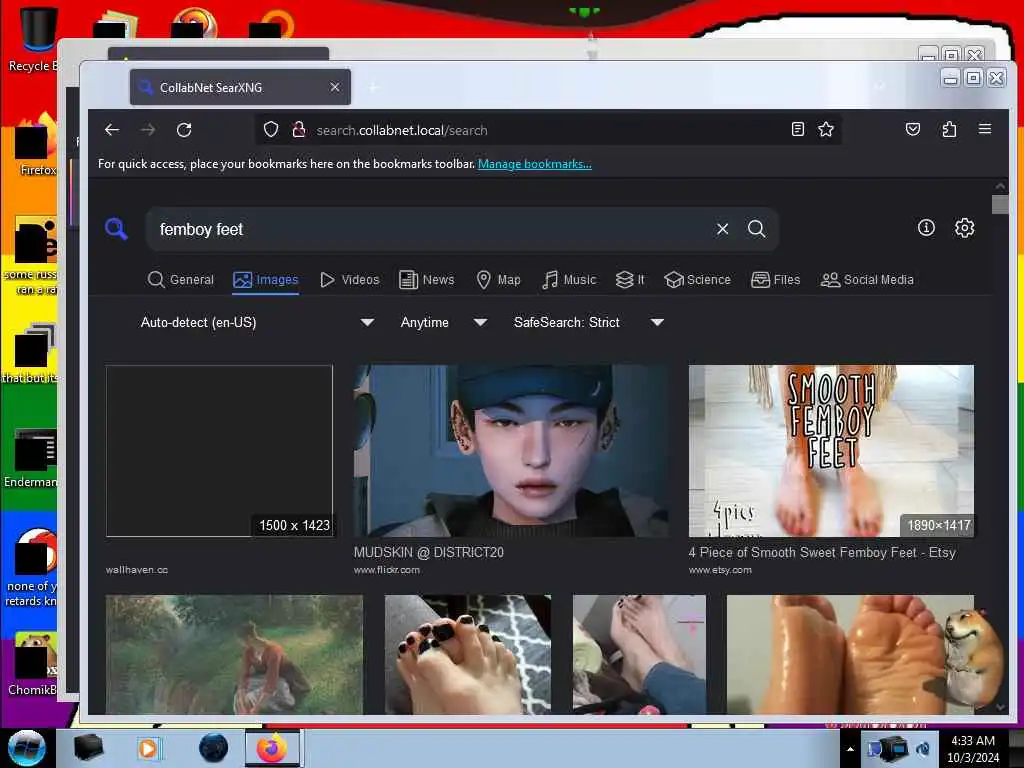
Task: Close the CollabNet SearXNG tab
Action: coord(335,87)
